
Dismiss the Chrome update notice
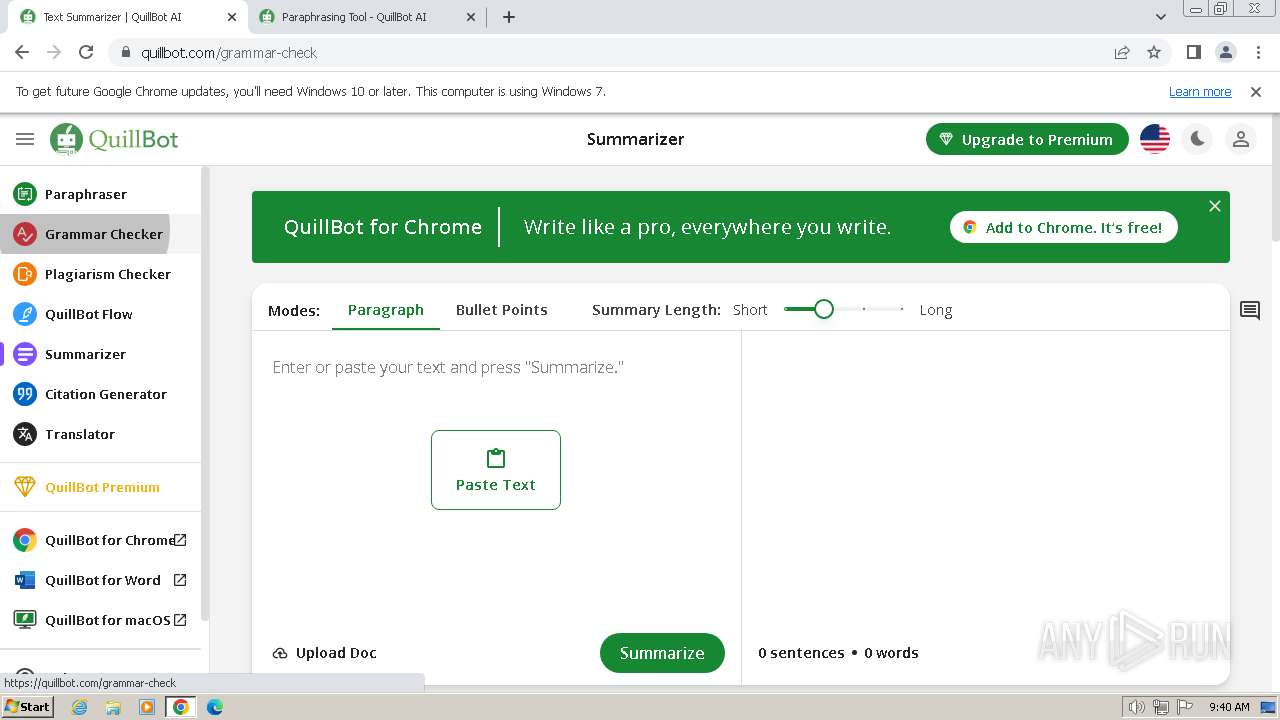pyautogui.click(x=1256, y=91)
